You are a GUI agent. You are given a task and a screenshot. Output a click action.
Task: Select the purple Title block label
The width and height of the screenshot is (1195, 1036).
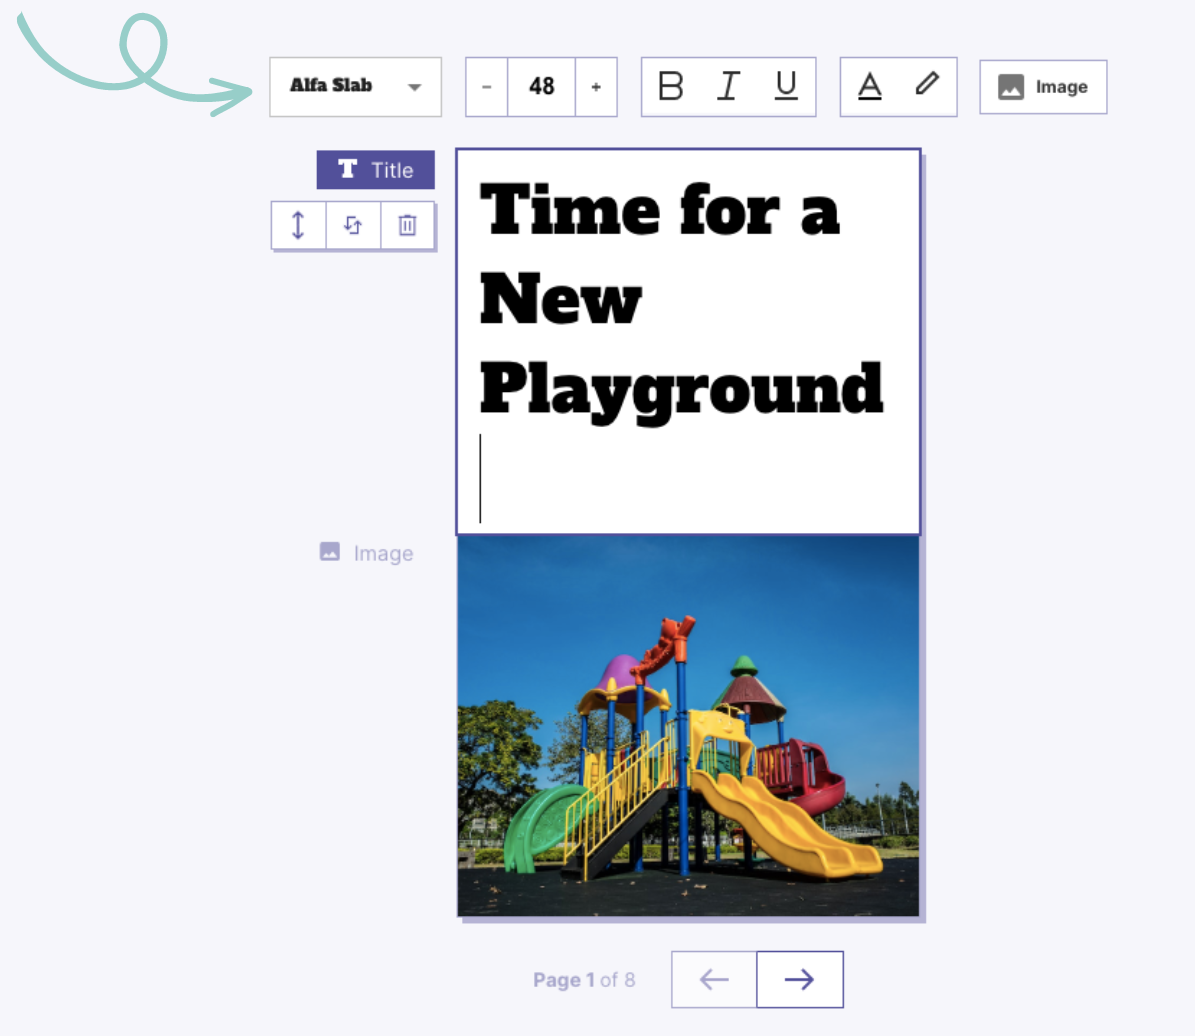coord(376,170)
